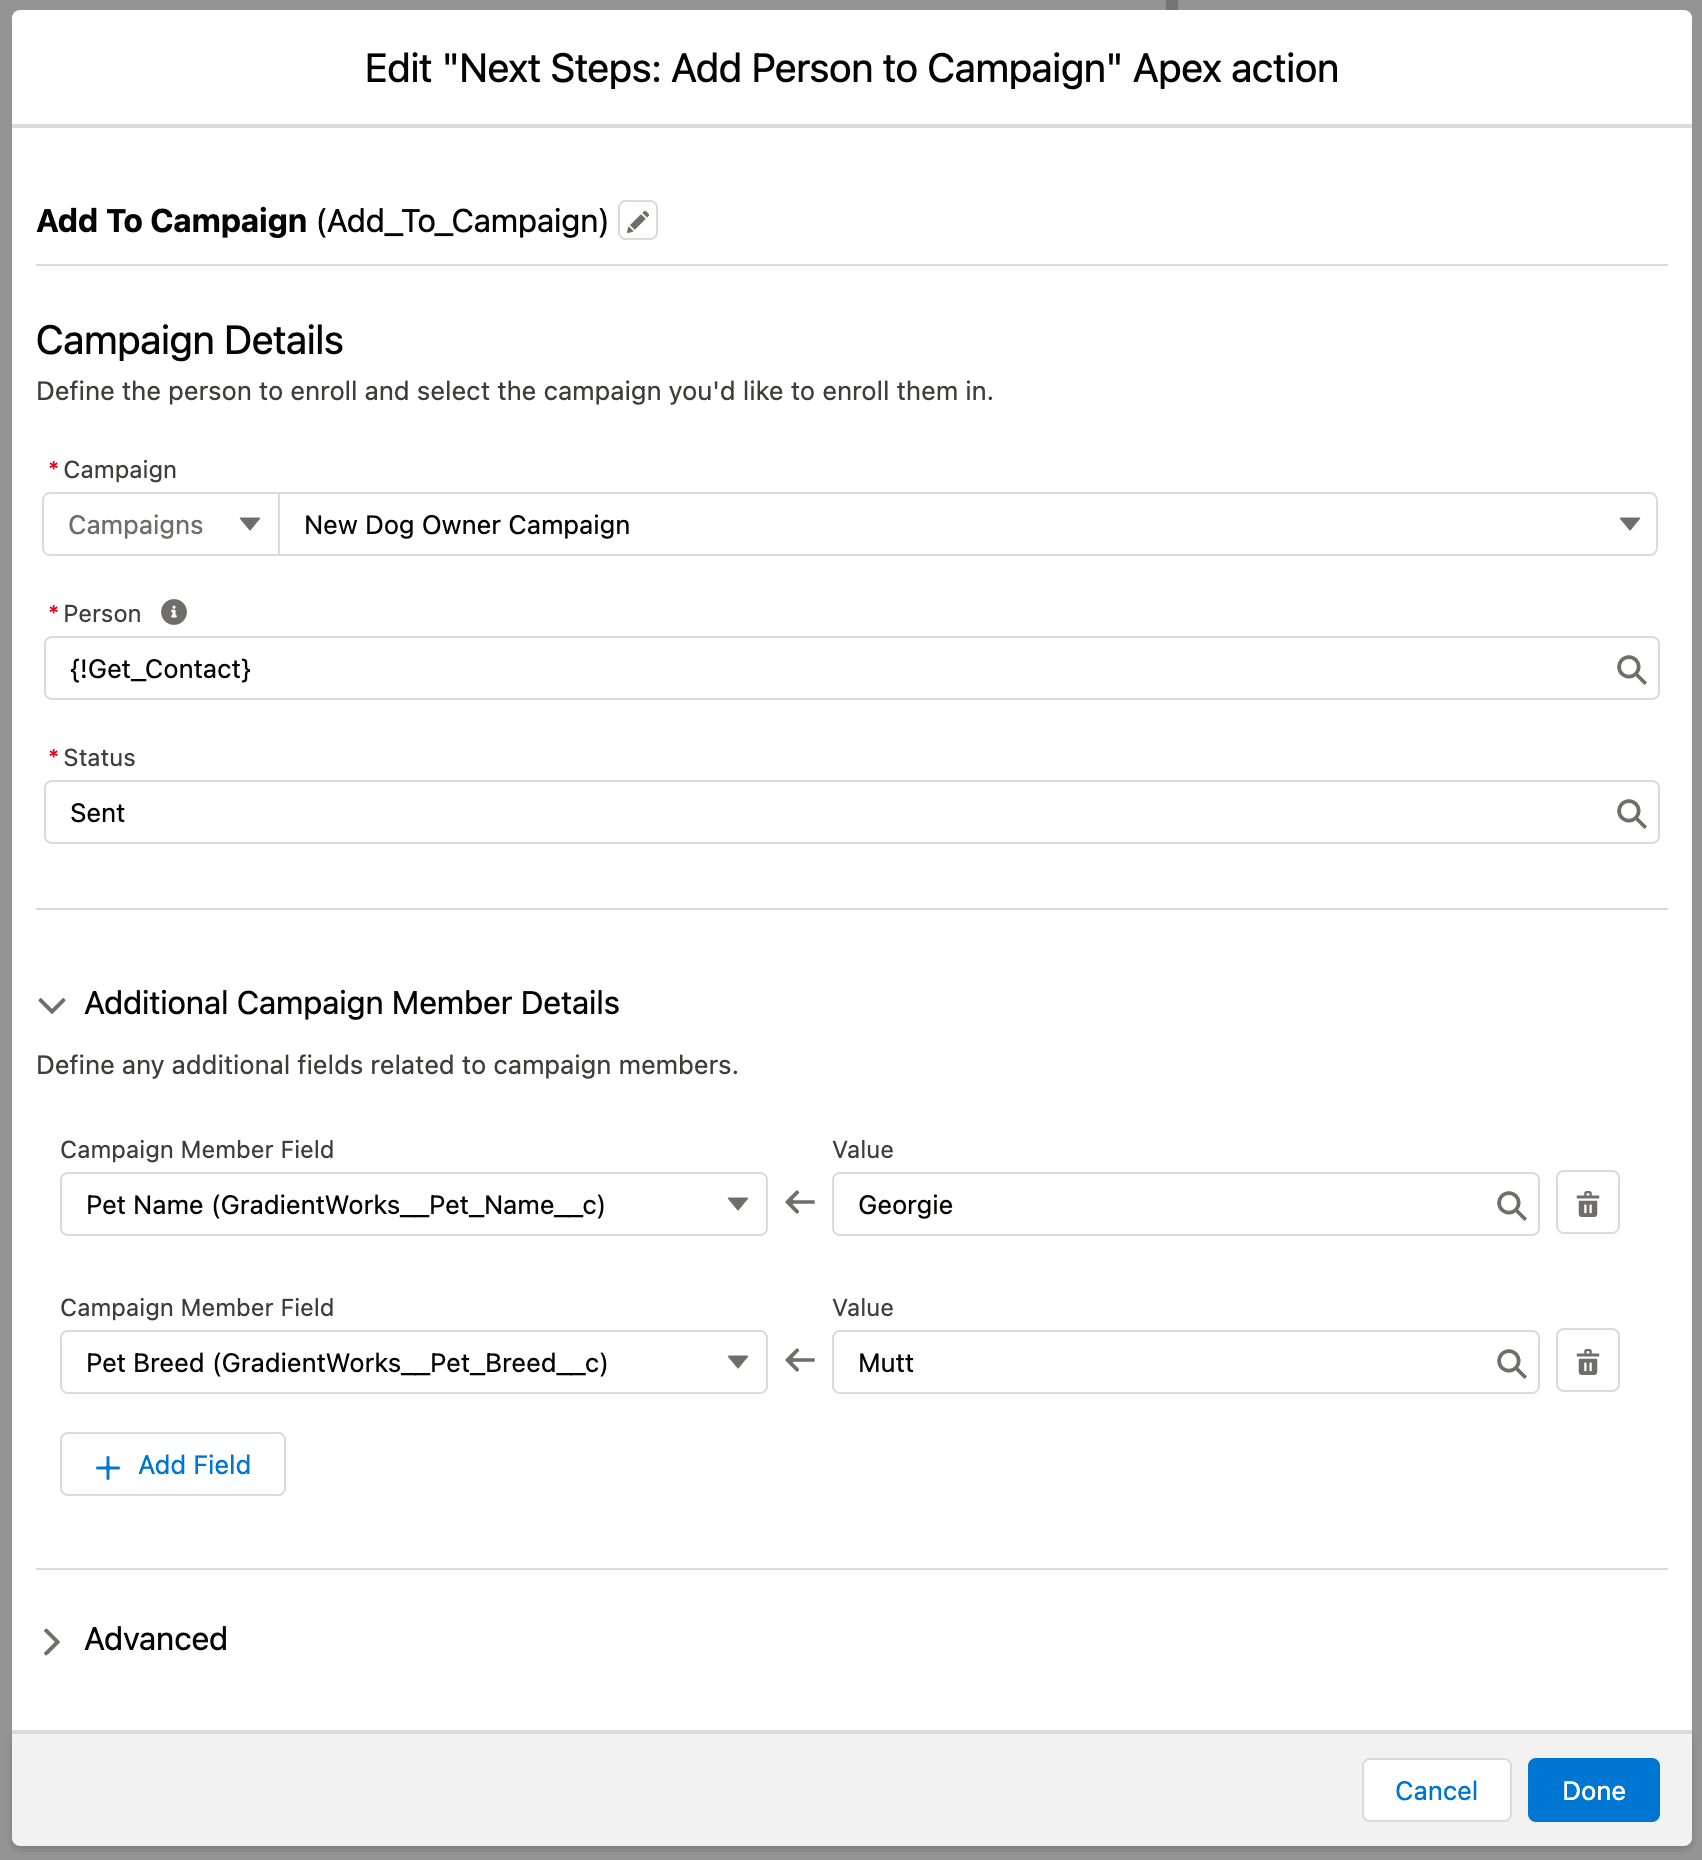Open New Dog Owner Campaign dropdown
The width and height of the screenshot is (1702, 1860).
tap(966, 525)
